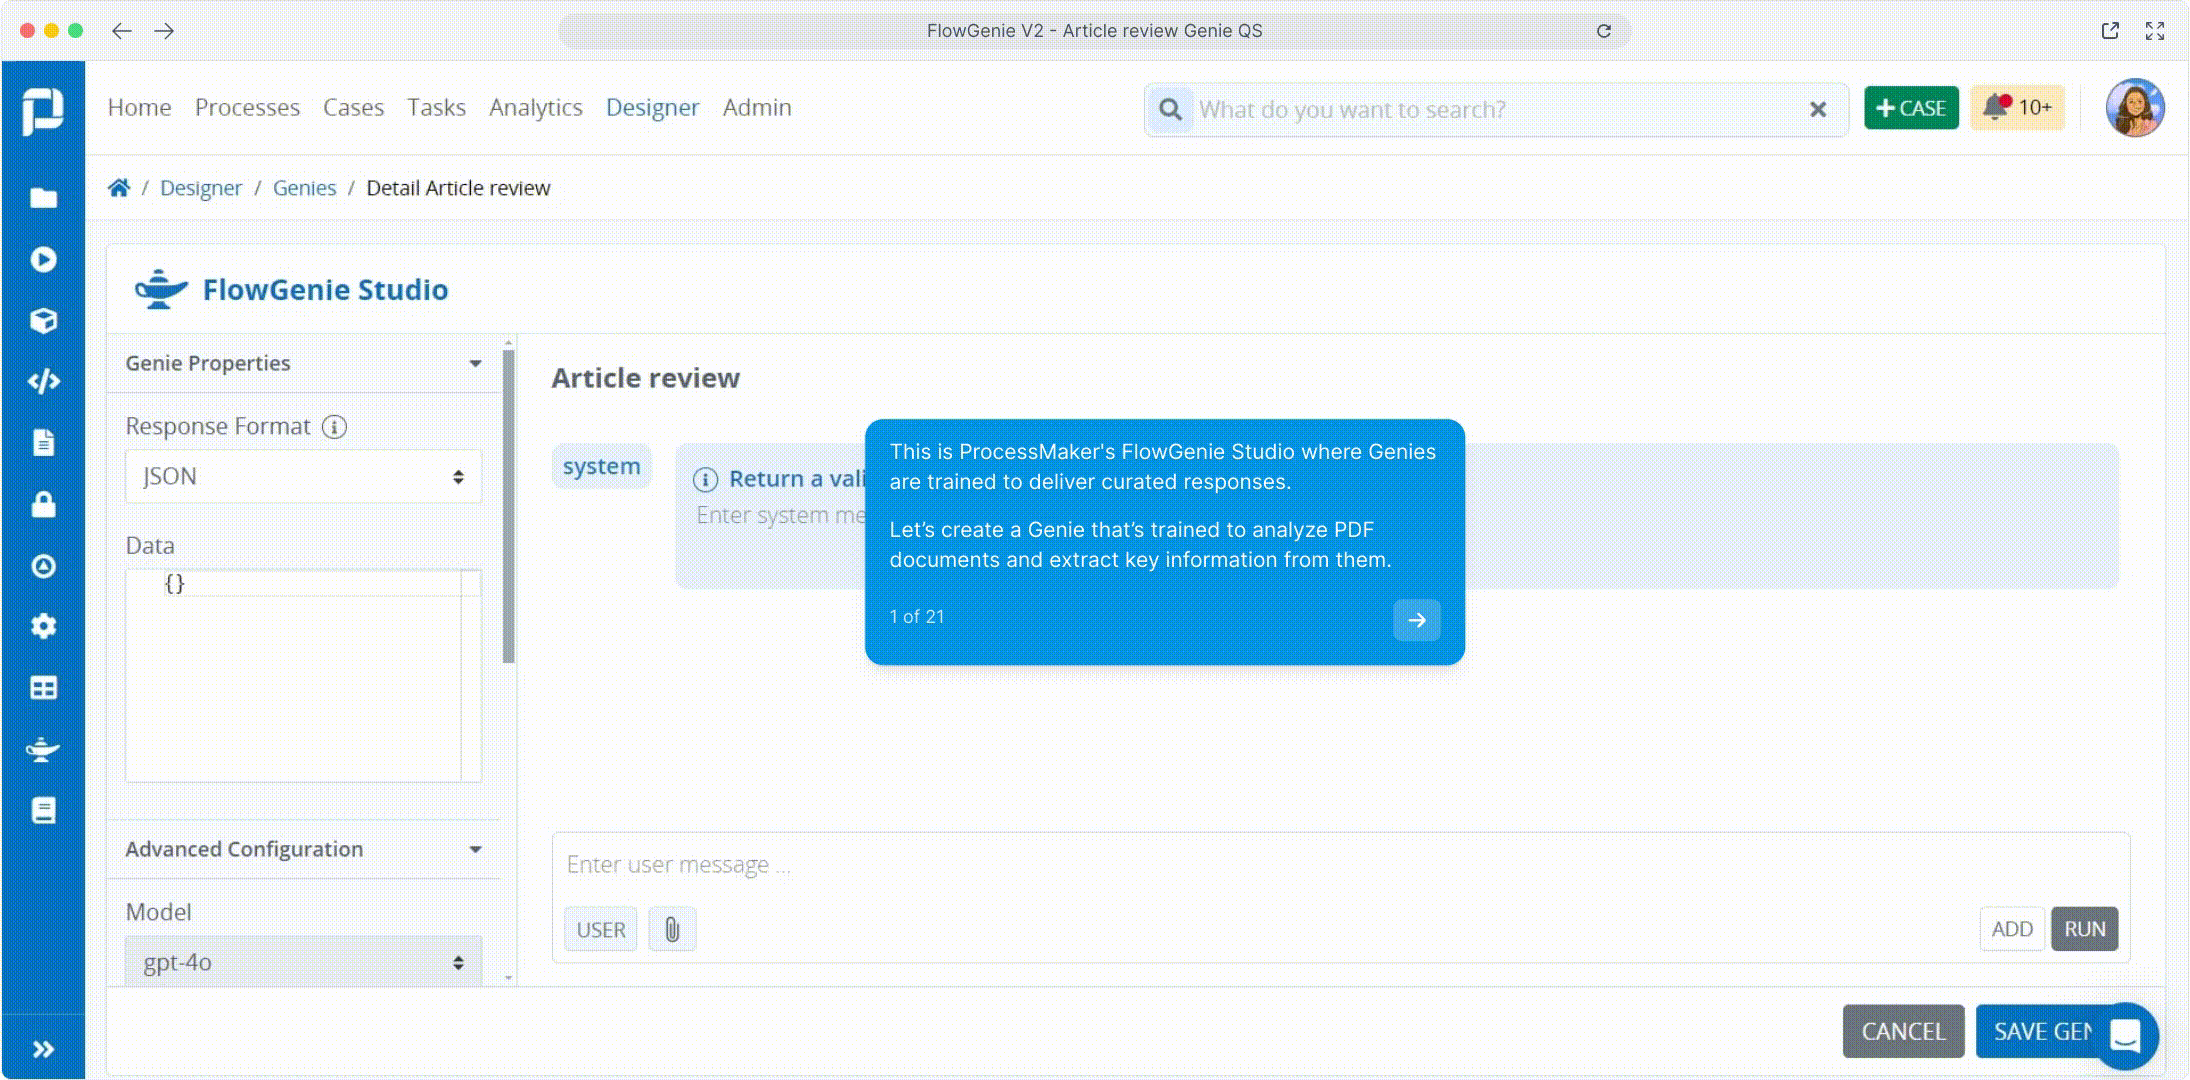Click the green + CASE button

[1911, 108]
